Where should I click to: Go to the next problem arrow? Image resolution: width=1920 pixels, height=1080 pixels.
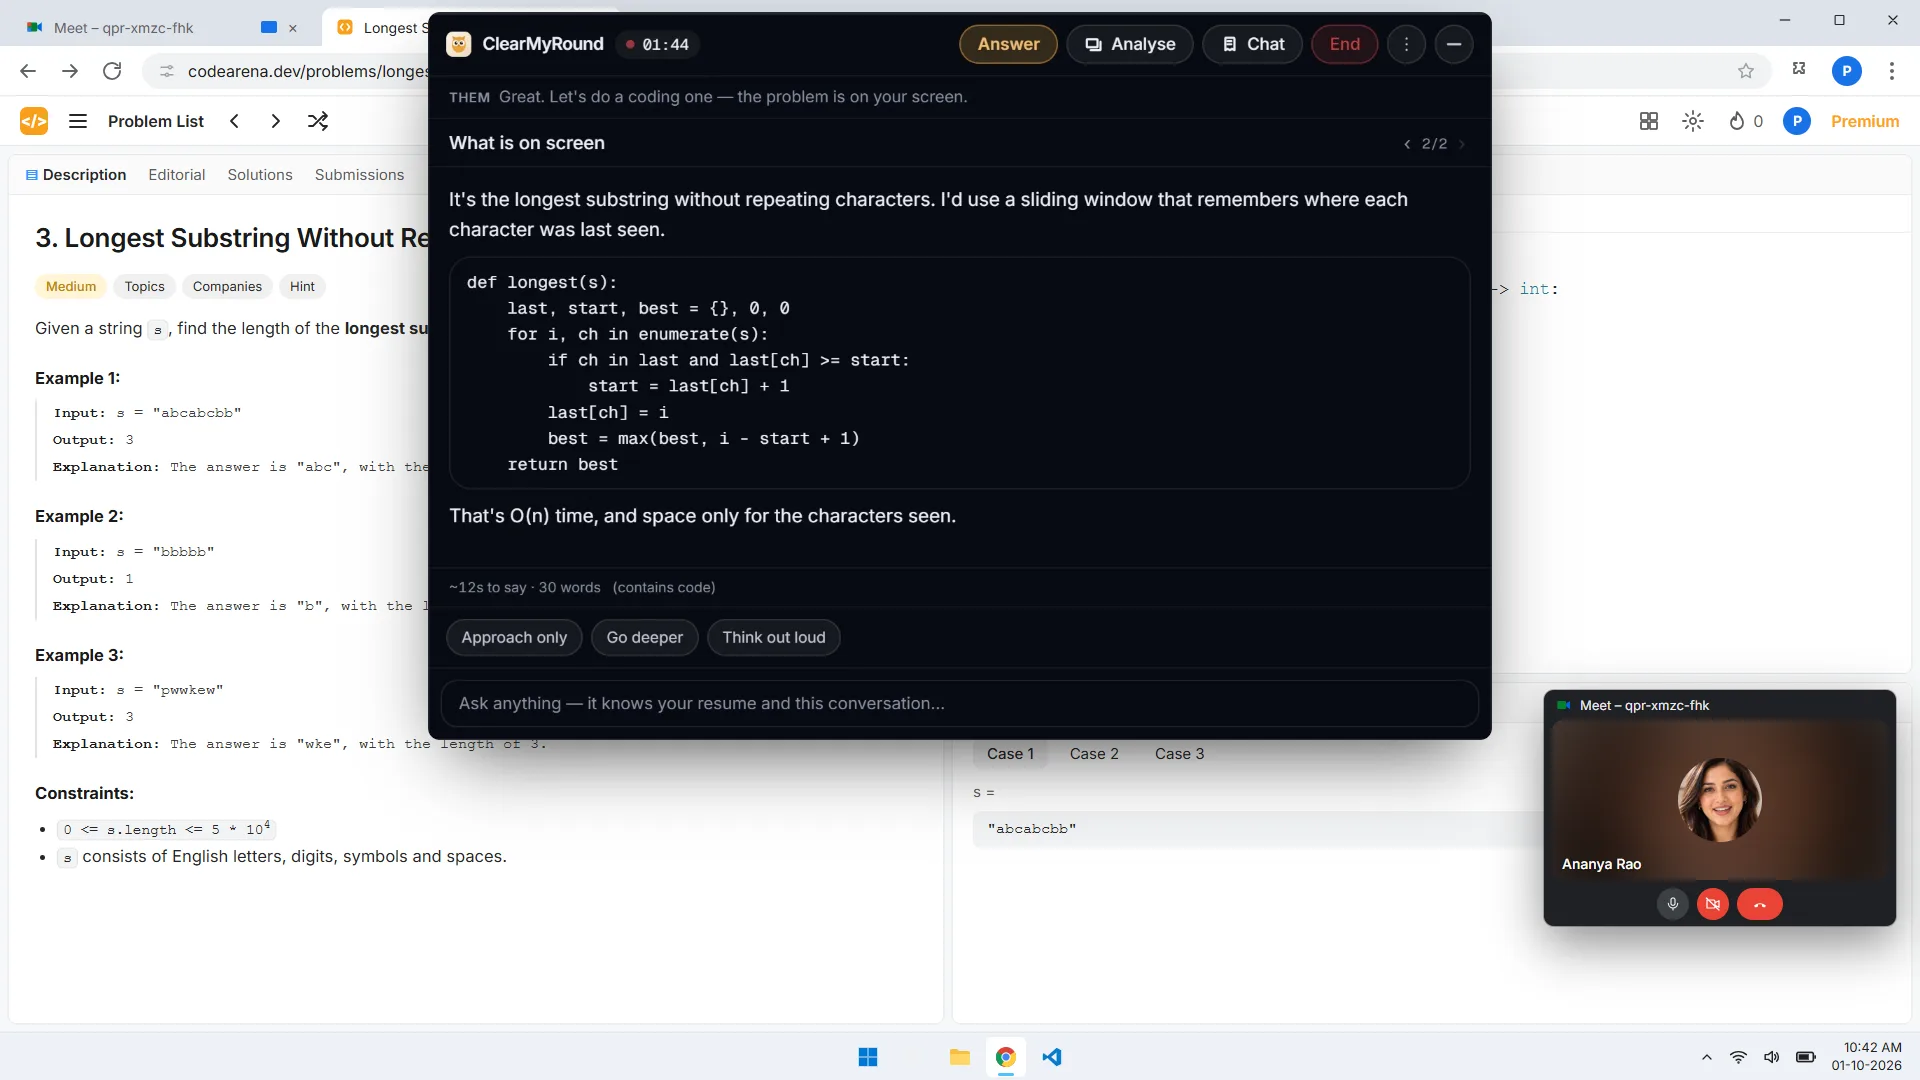(275, 121)
